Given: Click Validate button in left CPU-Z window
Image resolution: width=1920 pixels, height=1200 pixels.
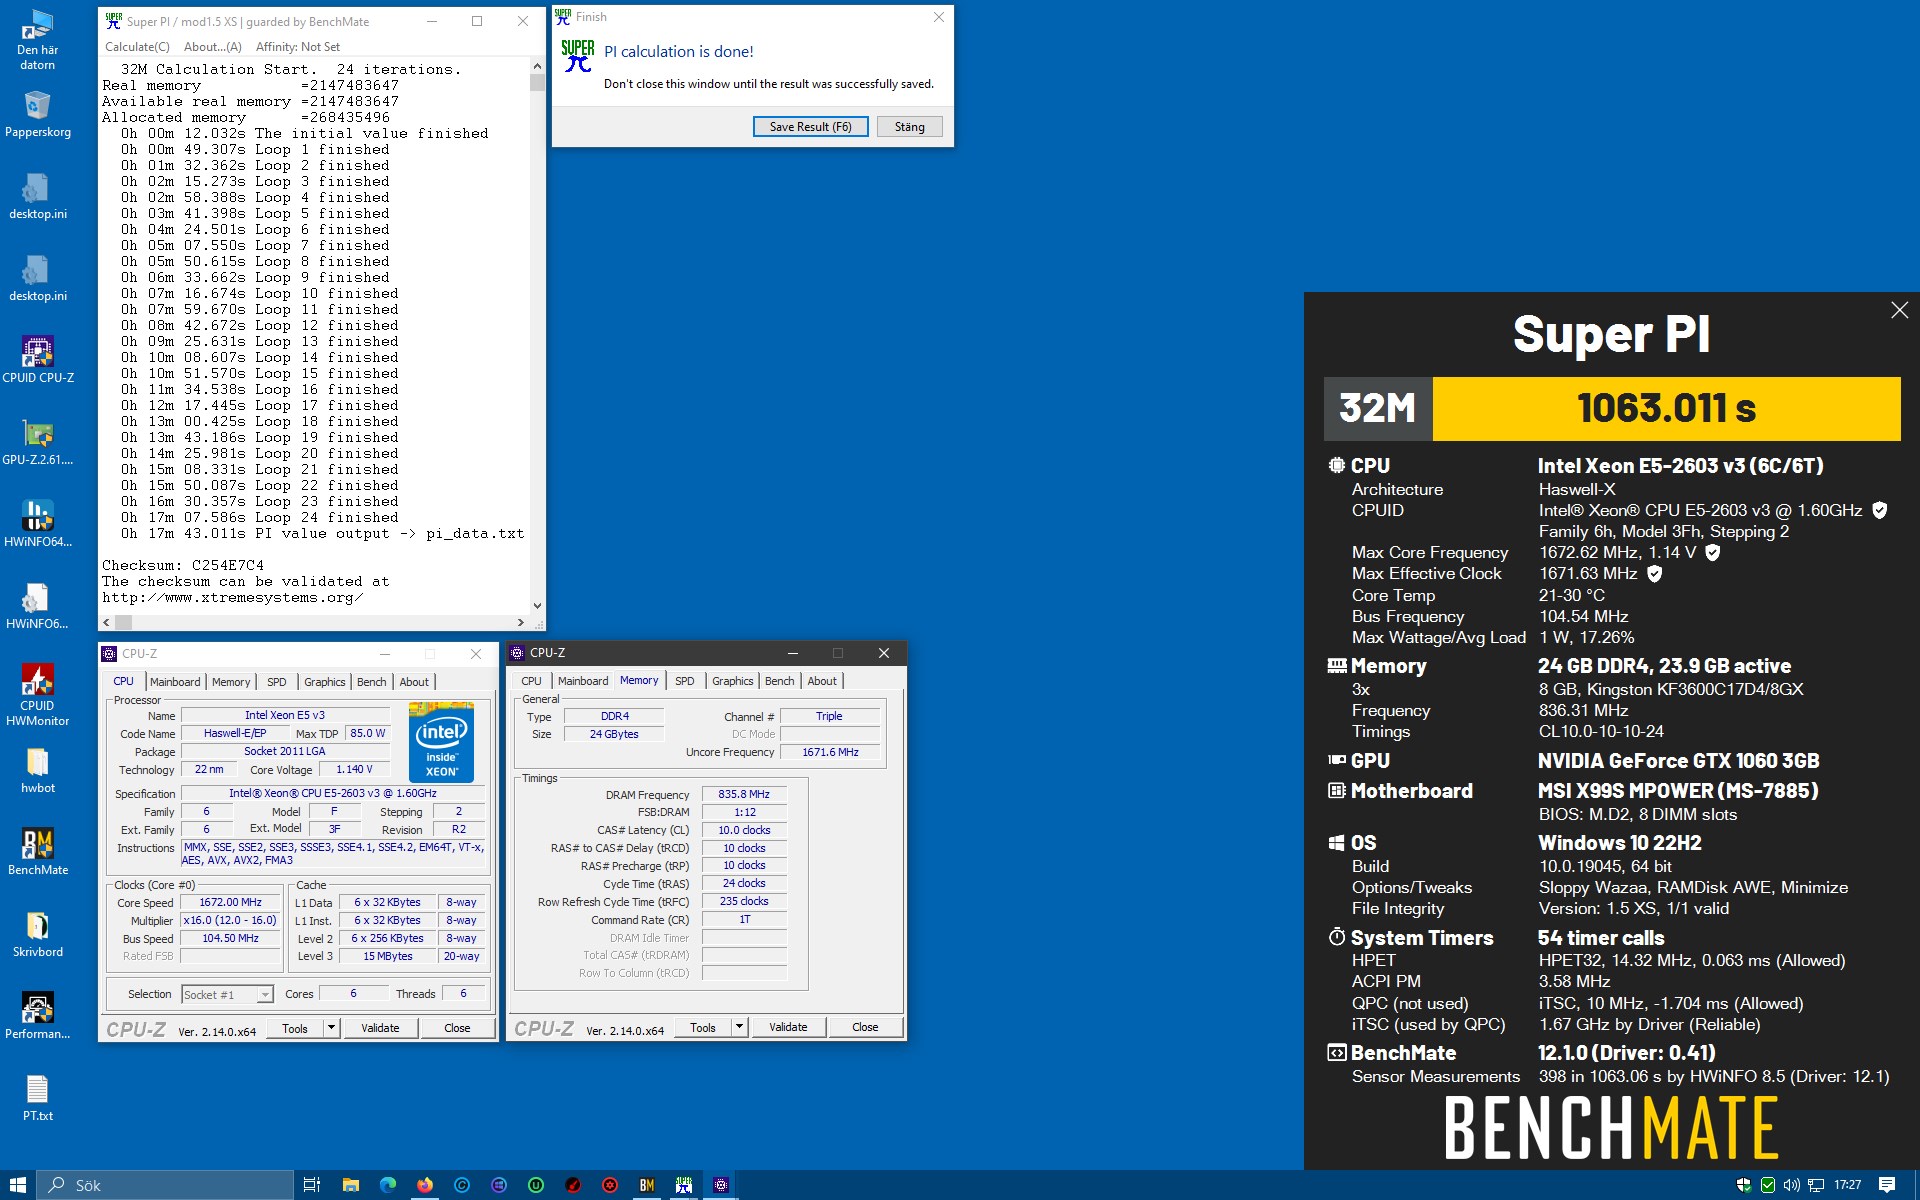Looking at the screenshot, I should 380,1028.
